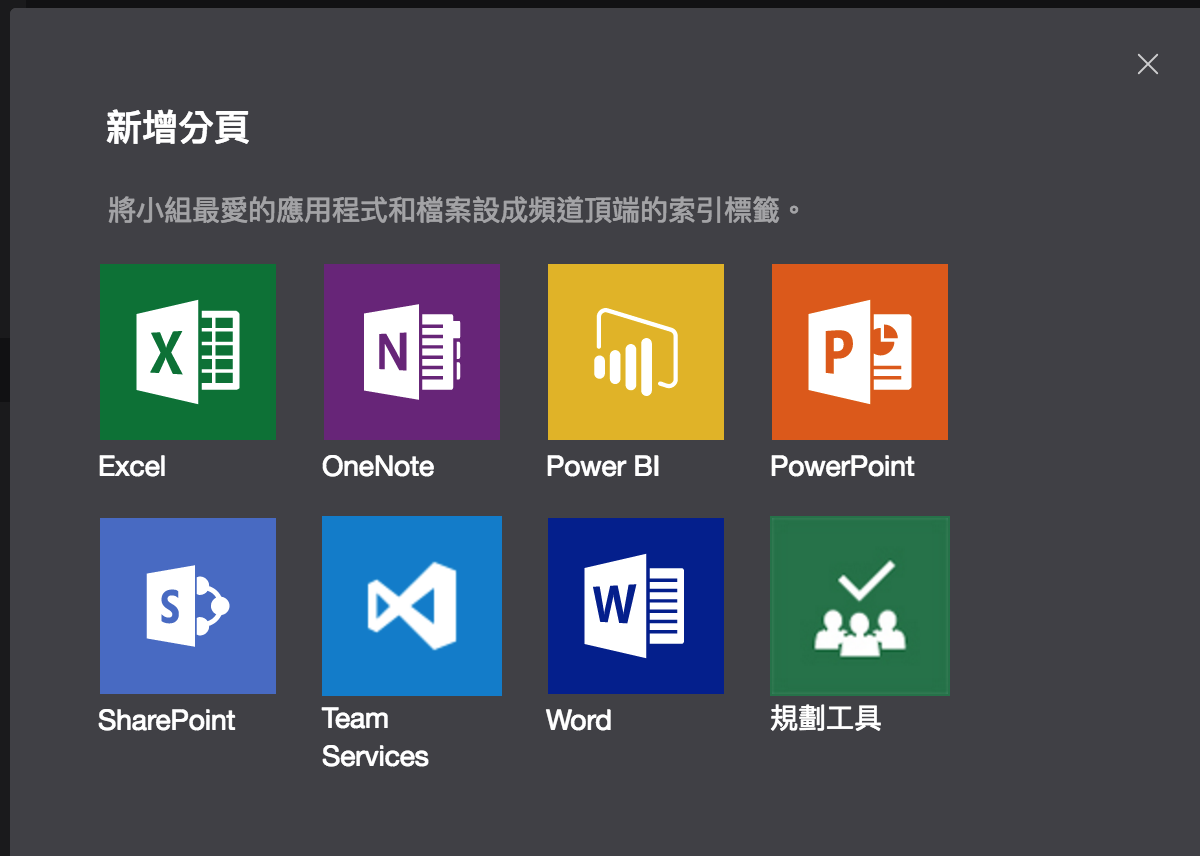Click the 規劃工具 label text
Viewport: 1200px width, 856px height.
(826, 719)
